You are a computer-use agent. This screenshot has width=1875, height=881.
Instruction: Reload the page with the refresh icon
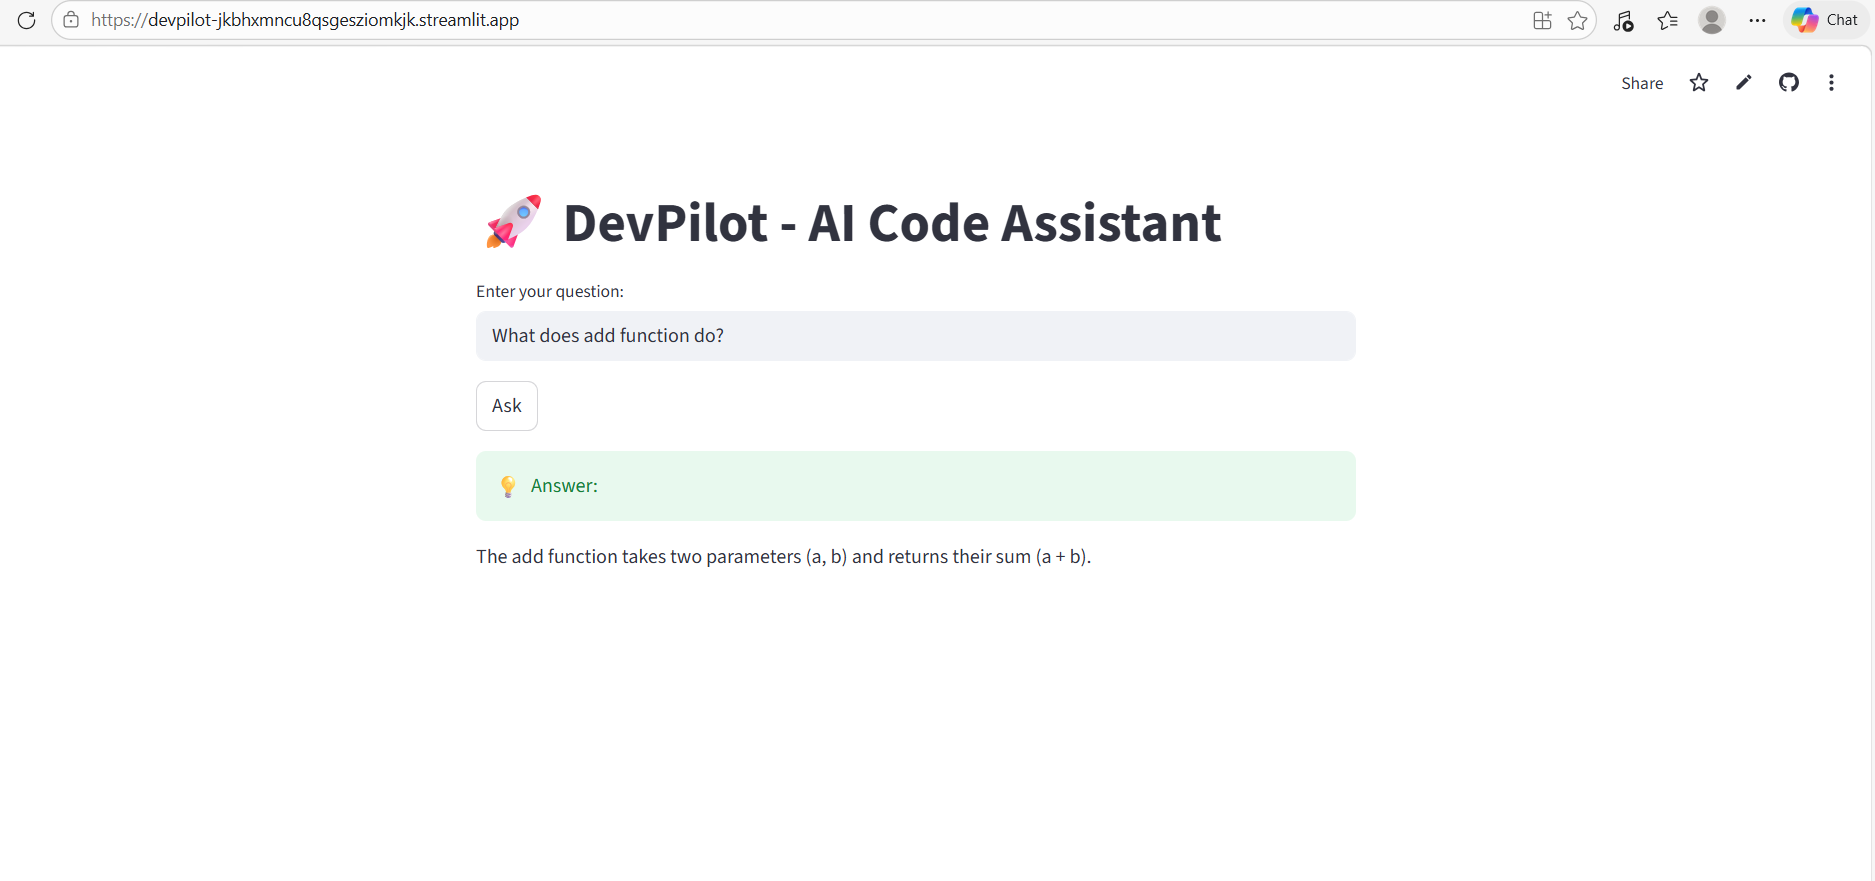[x=27, y=20]
